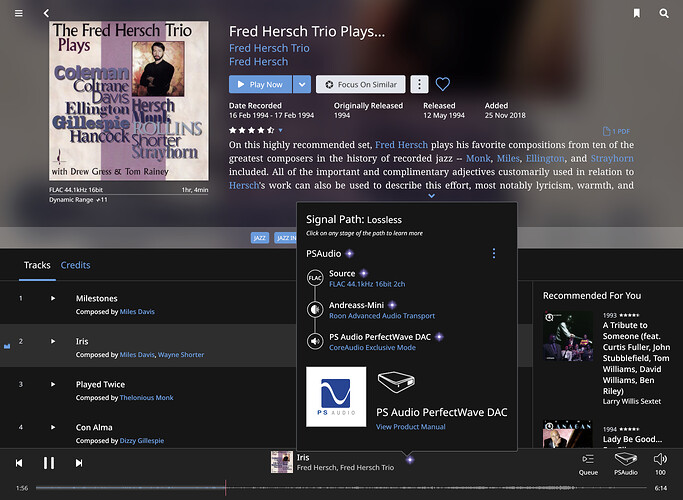Click the signal path quality star next to PSAudio
This screenshot has width=683, height=500.
349,253
